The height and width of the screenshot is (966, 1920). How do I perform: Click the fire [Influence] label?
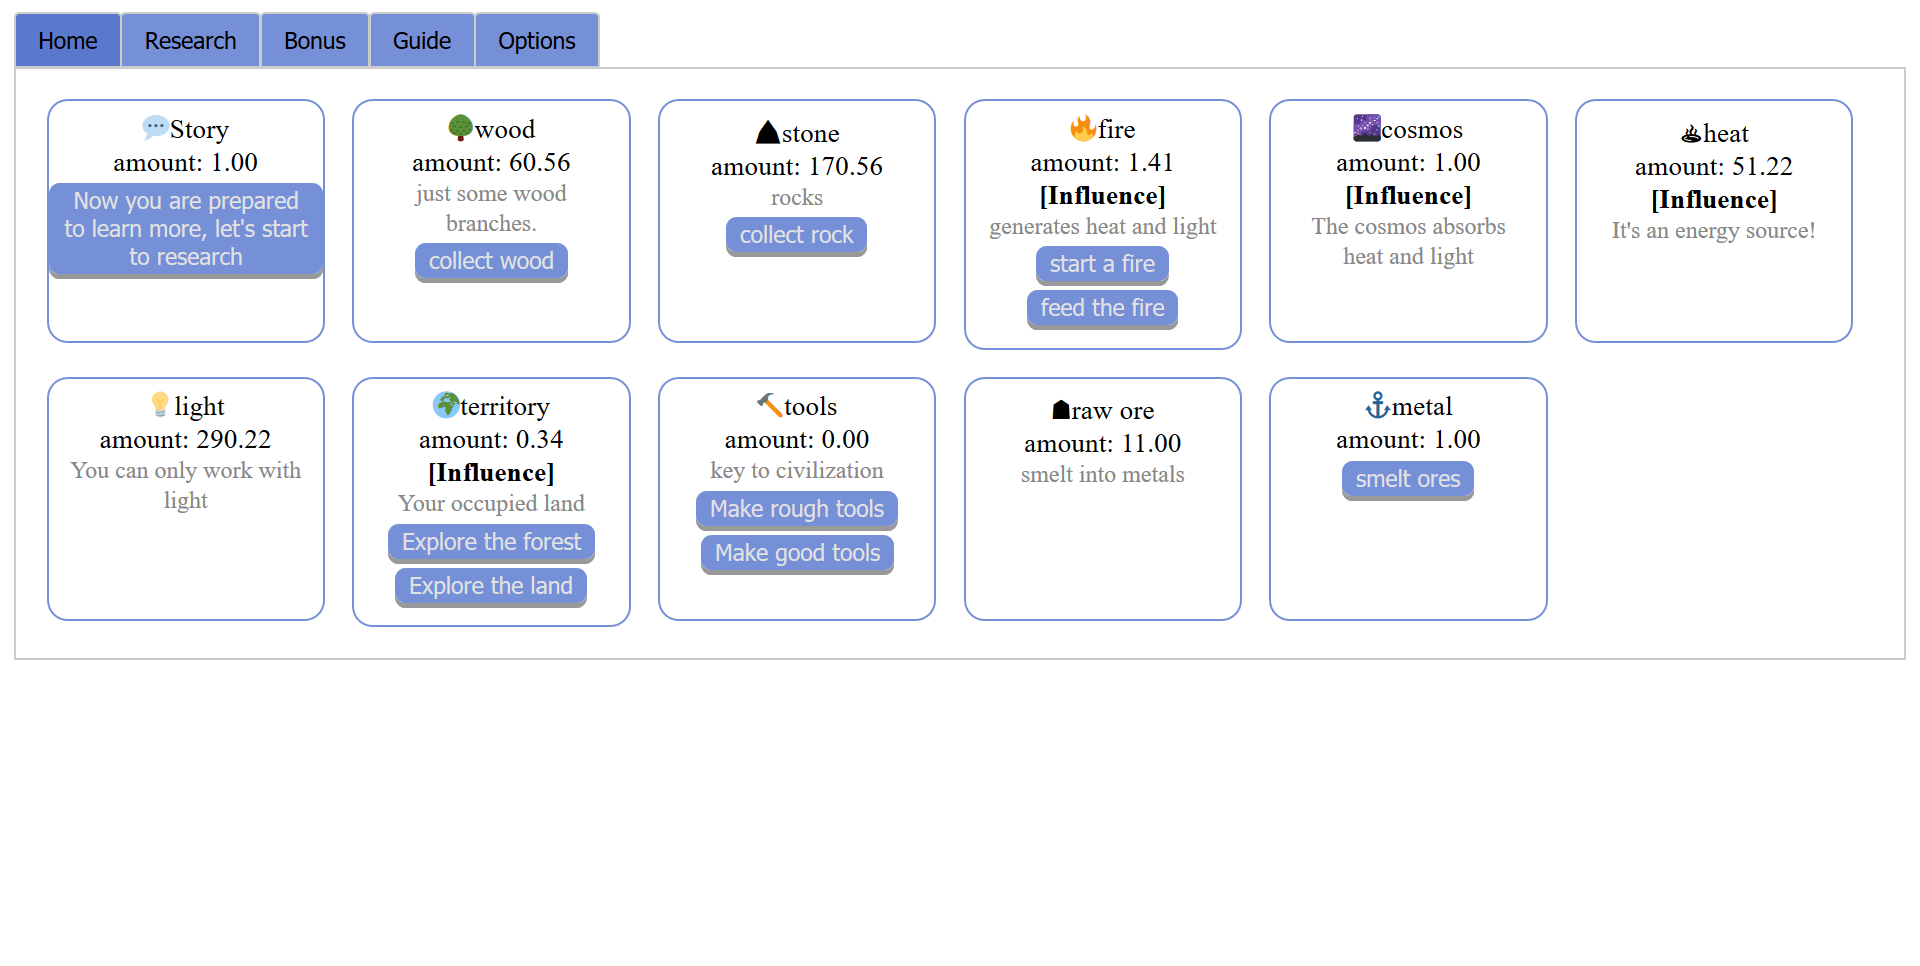1102,195
